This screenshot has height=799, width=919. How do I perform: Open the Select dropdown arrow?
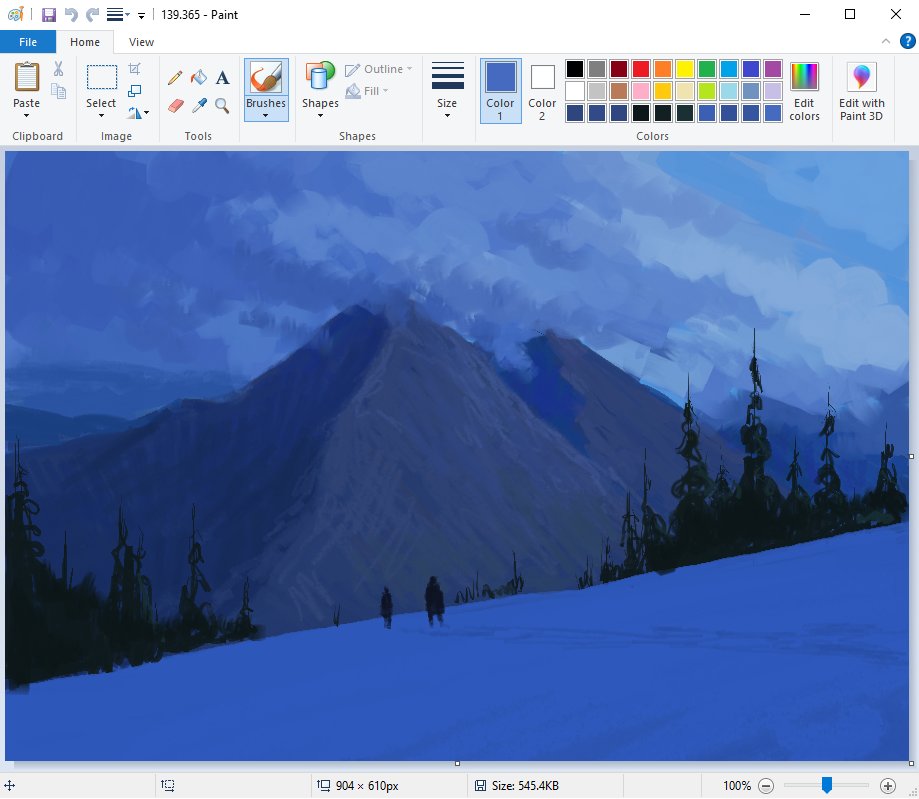point(101,115)
